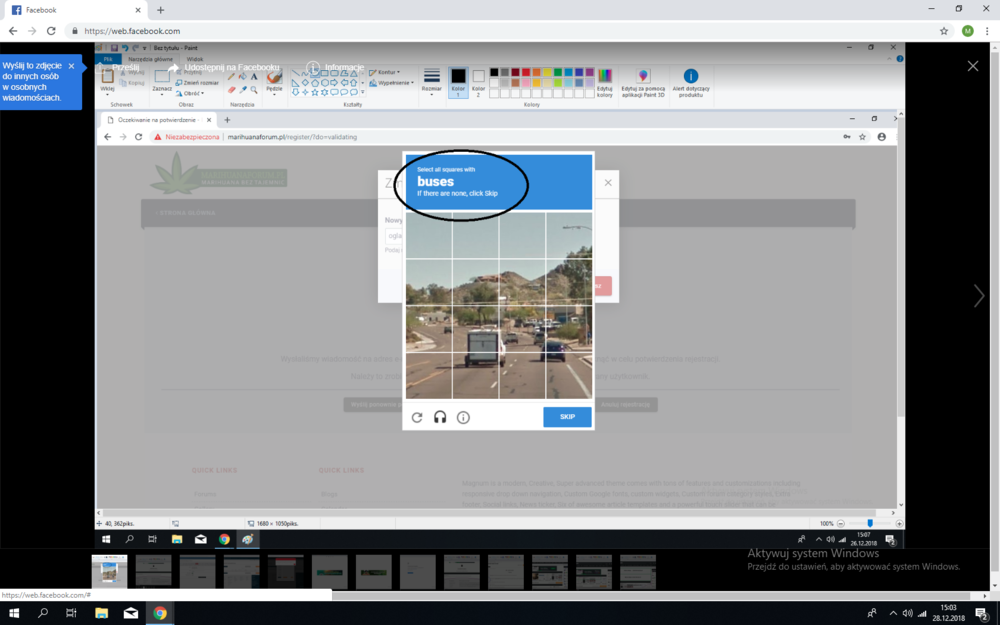This screenshot has height=625, width=1000.
Task: Select the Facebook browser tab
Action: point(75,10)
